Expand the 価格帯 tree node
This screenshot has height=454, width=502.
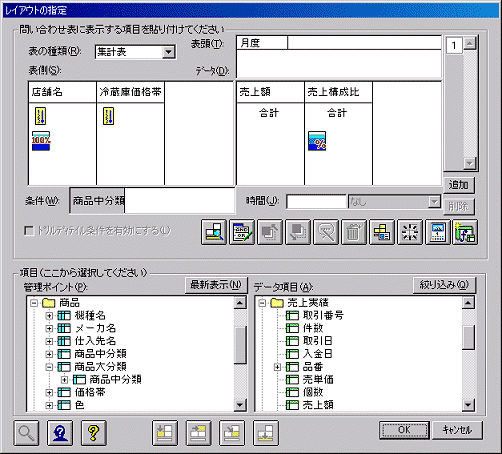[x=49, y=393]
